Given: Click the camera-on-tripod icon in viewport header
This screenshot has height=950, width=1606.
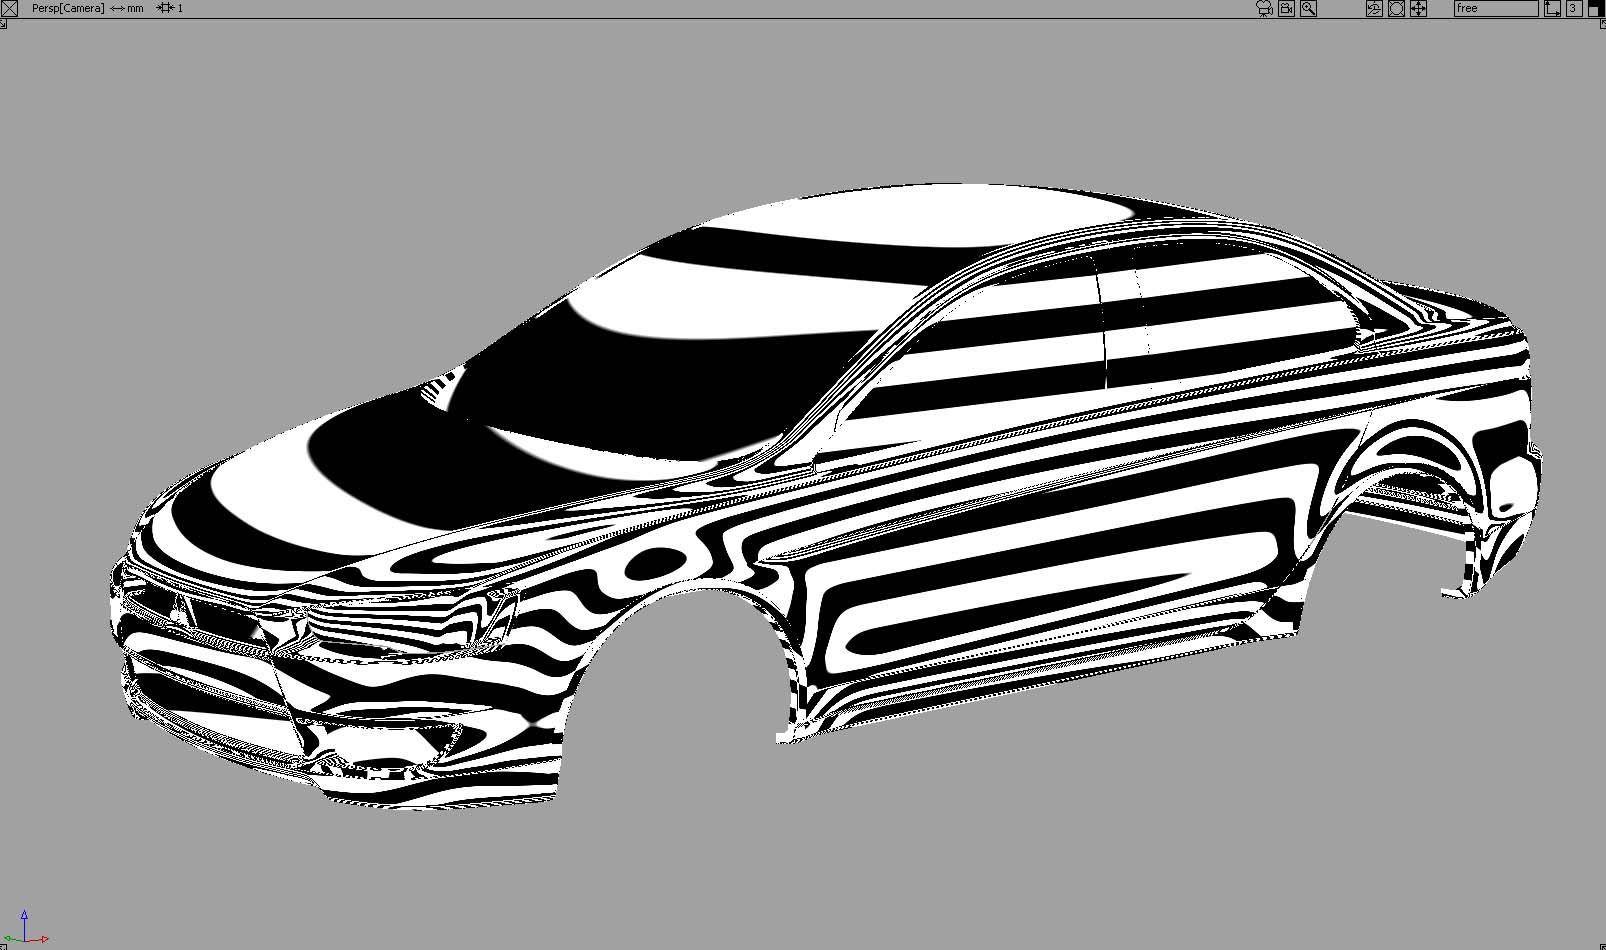Looking at the screenshot, I should tap(1264, 8).
